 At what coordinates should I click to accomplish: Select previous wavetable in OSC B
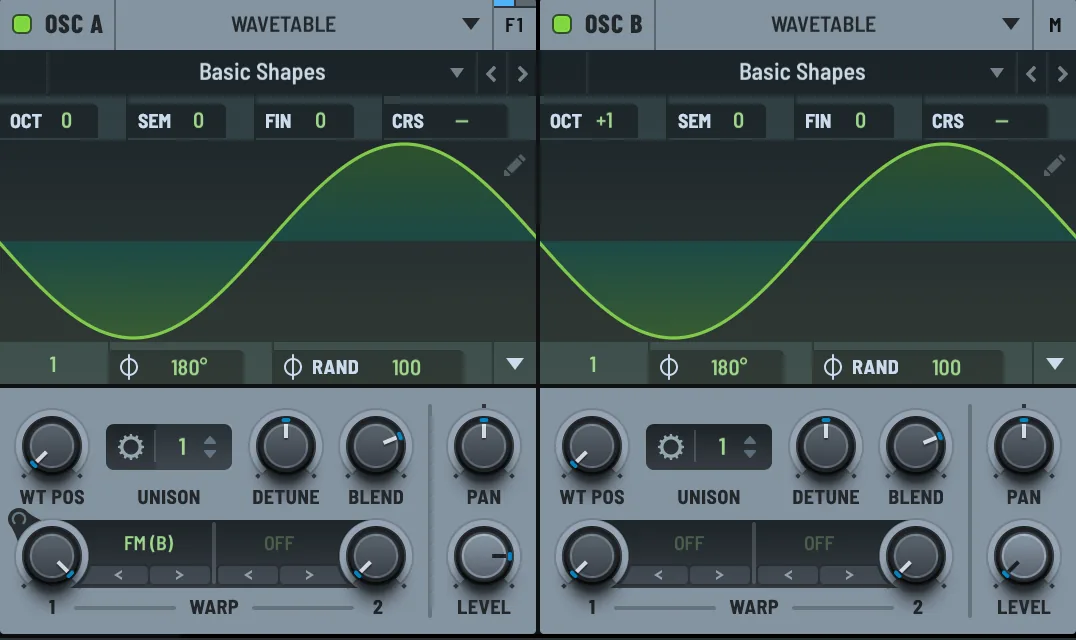pos(1031,73)
